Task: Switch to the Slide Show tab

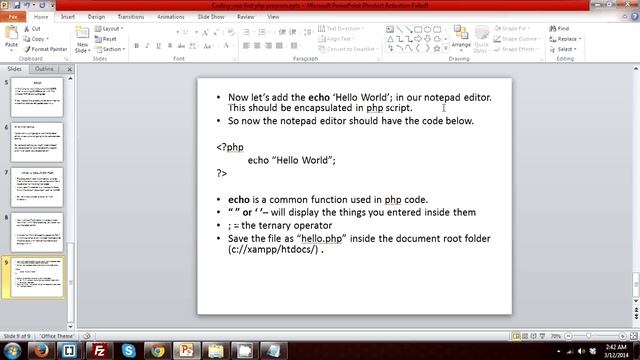Action: (211, 17)
